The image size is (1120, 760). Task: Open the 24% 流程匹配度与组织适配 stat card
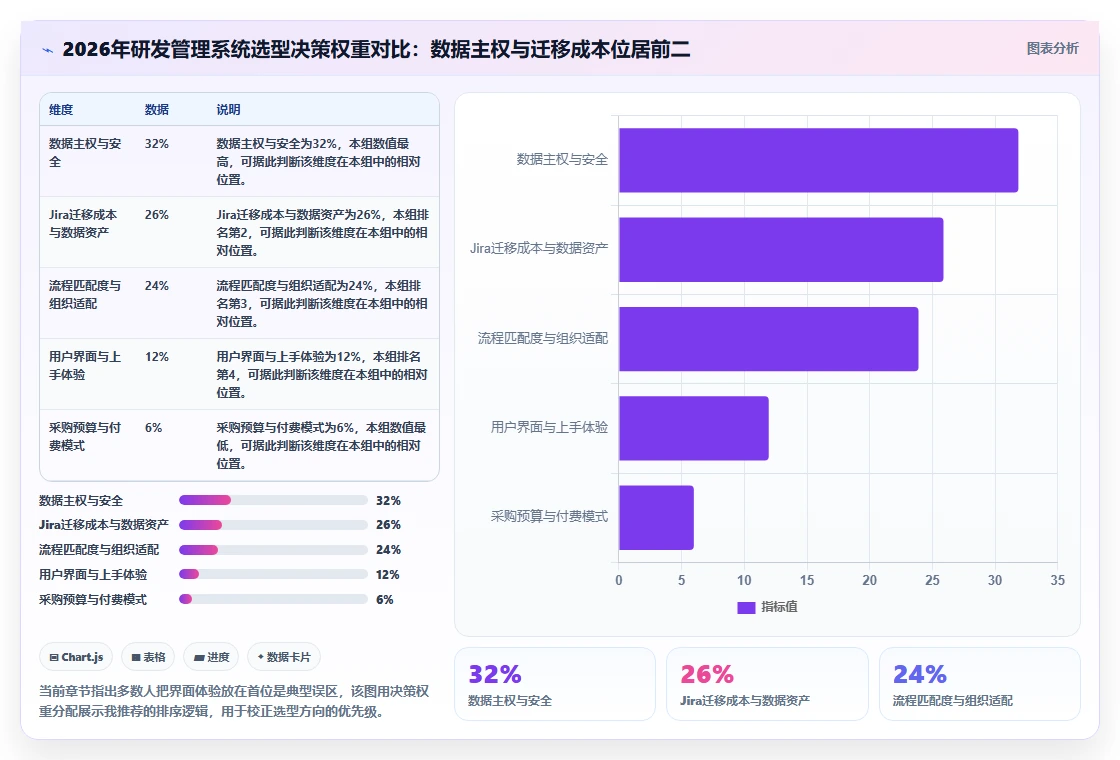(x=979, y=684)
